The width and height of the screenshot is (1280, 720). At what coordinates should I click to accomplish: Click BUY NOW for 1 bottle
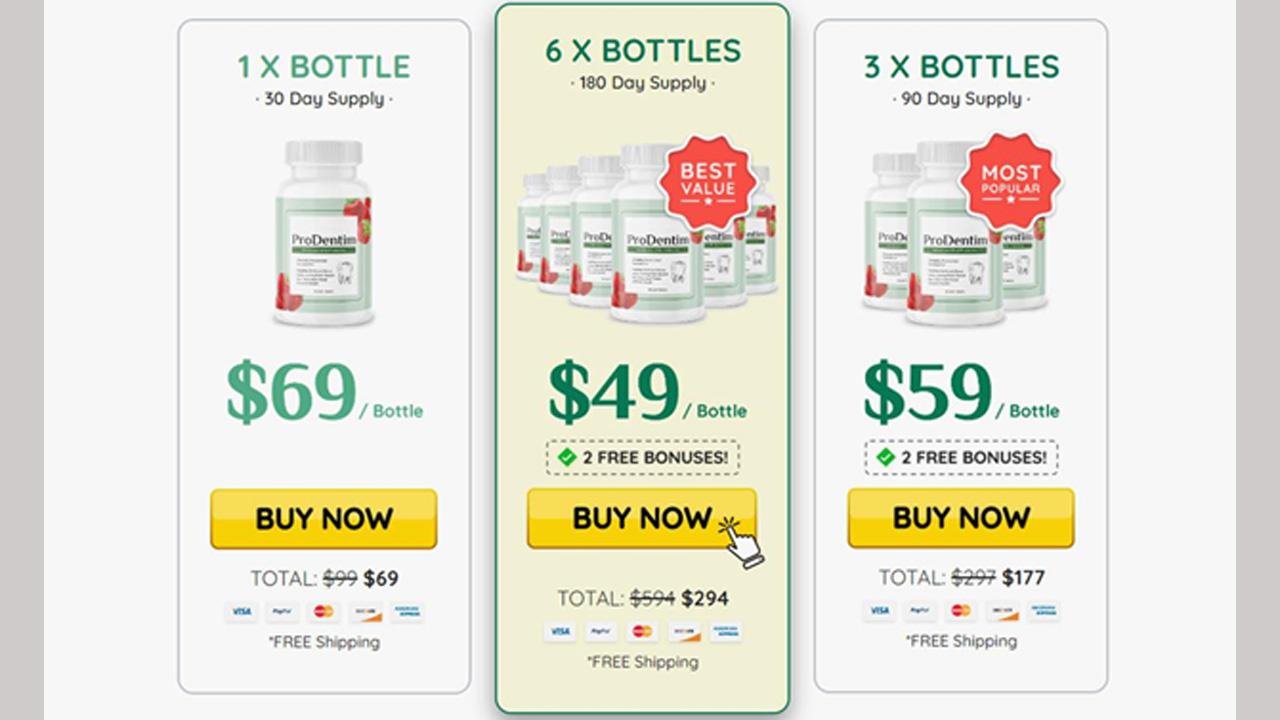click(323, 519)
